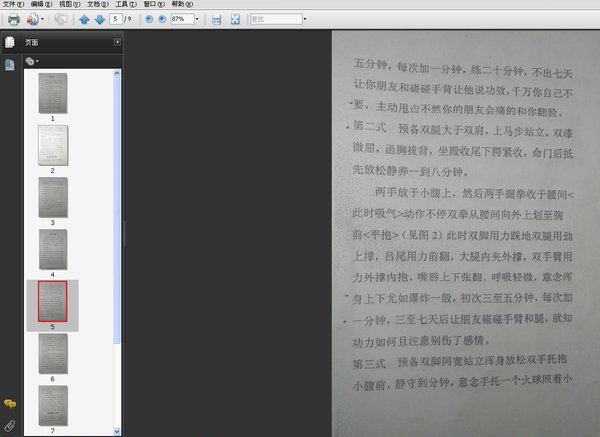600x437 pixels.
Task: Click the page number input field
Action: pyautogui.click(x=117, y=19)
